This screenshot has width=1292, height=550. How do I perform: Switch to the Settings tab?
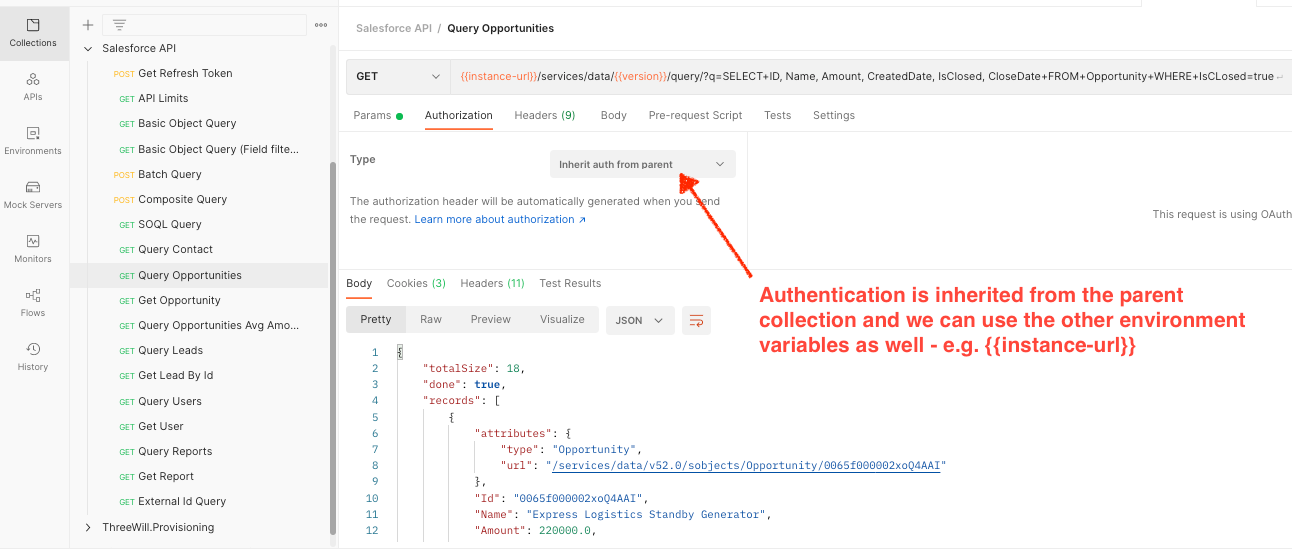point(833,115)
